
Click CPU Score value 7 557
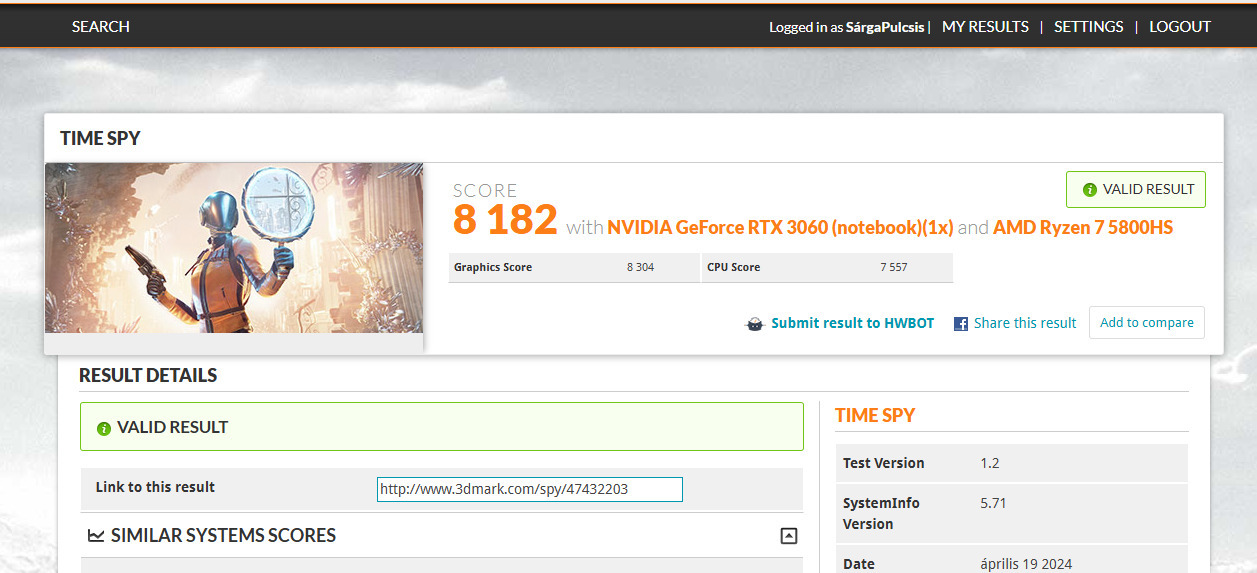point(893,267)
